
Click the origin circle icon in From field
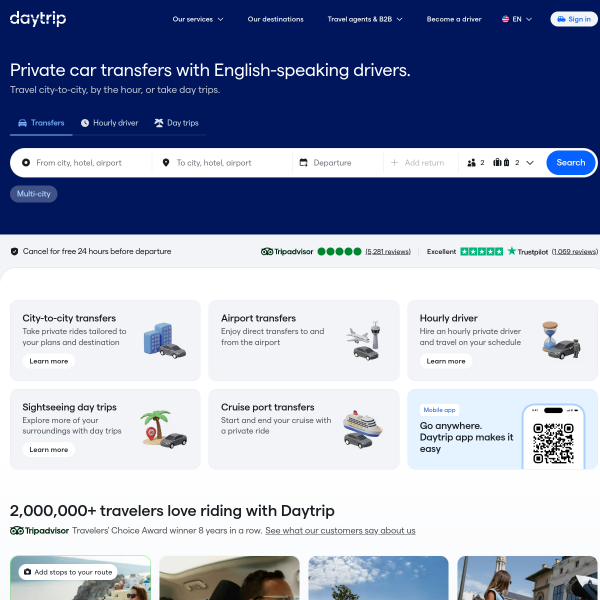point(26,163)
